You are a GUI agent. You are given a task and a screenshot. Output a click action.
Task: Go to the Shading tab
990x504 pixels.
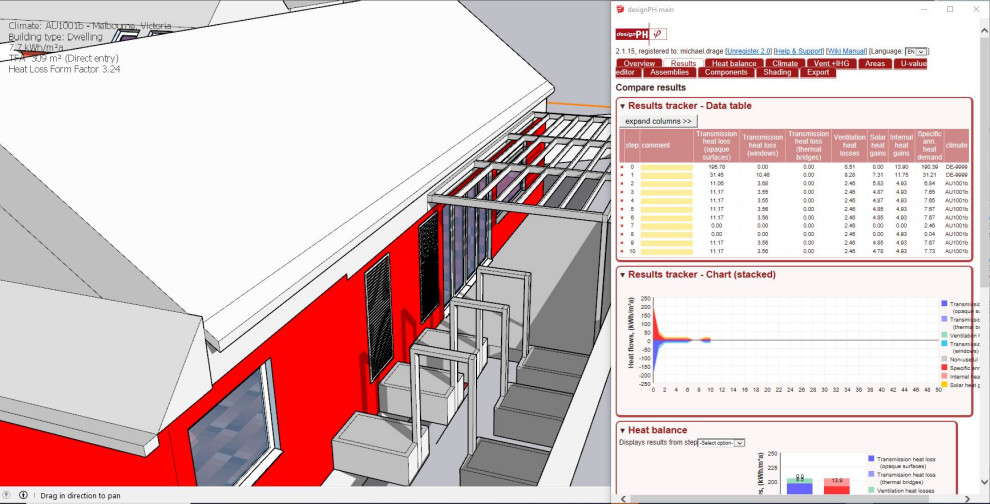(x=776, y=72)
